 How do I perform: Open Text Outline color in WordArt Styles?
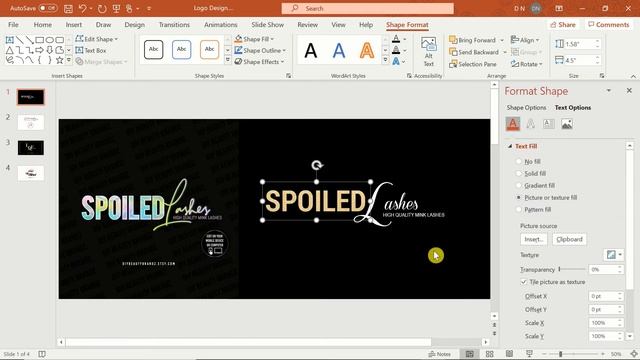pyautogui.click(x=396, y=51)
